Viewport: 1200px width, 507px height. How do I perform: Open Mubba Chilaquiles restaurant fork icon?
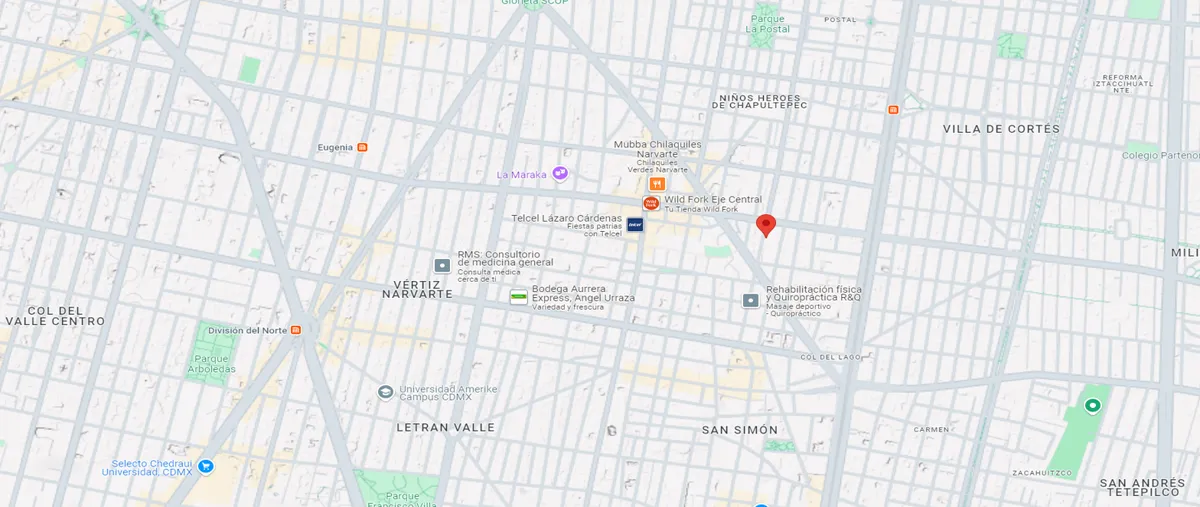657,184
